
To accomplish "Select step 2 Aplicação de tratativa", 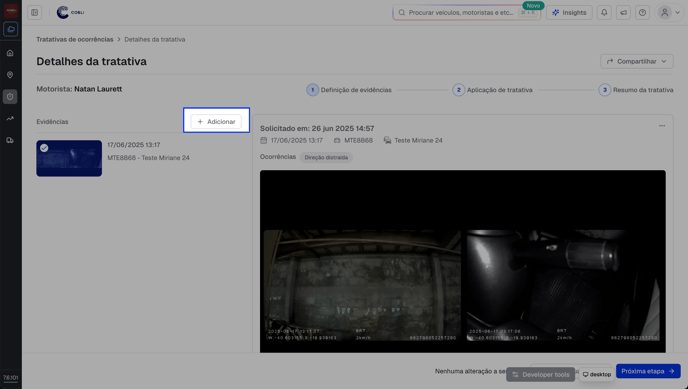I will (493, 90).
